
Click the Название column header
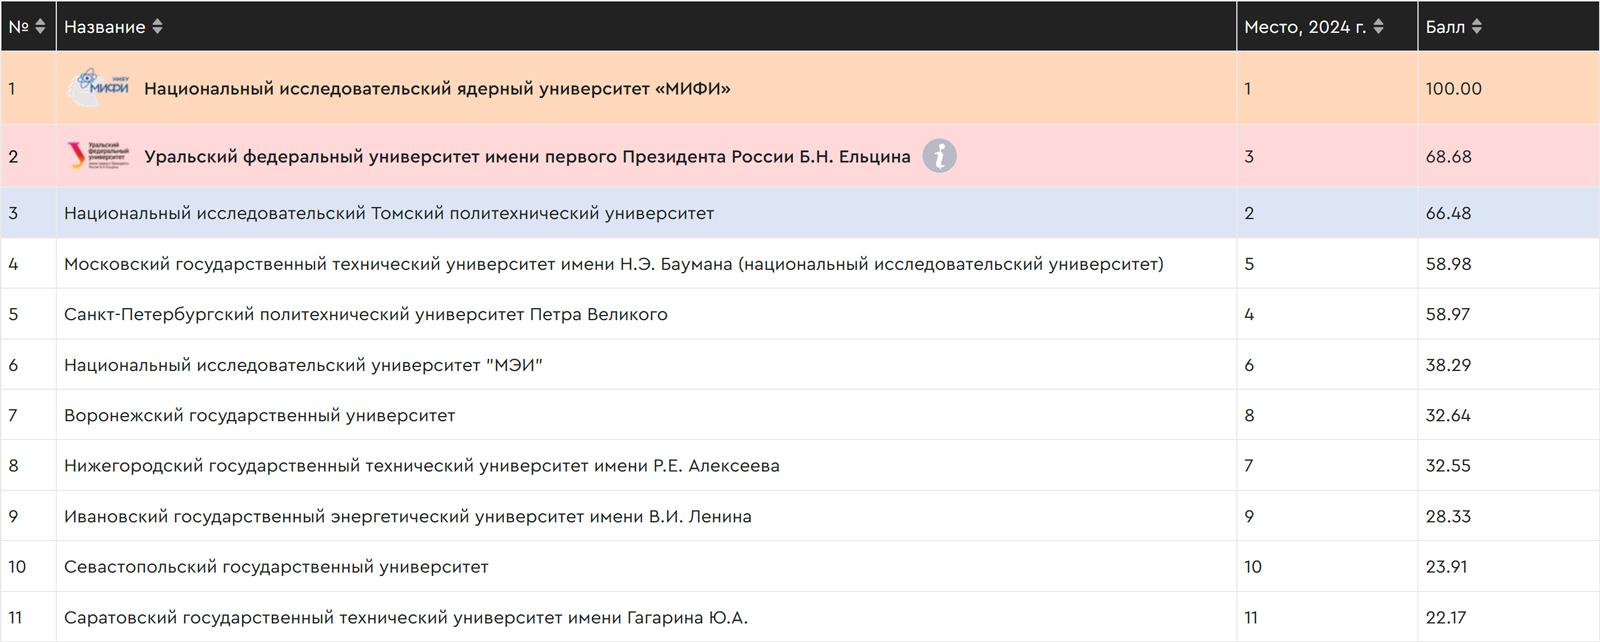(x=105, y=27)
